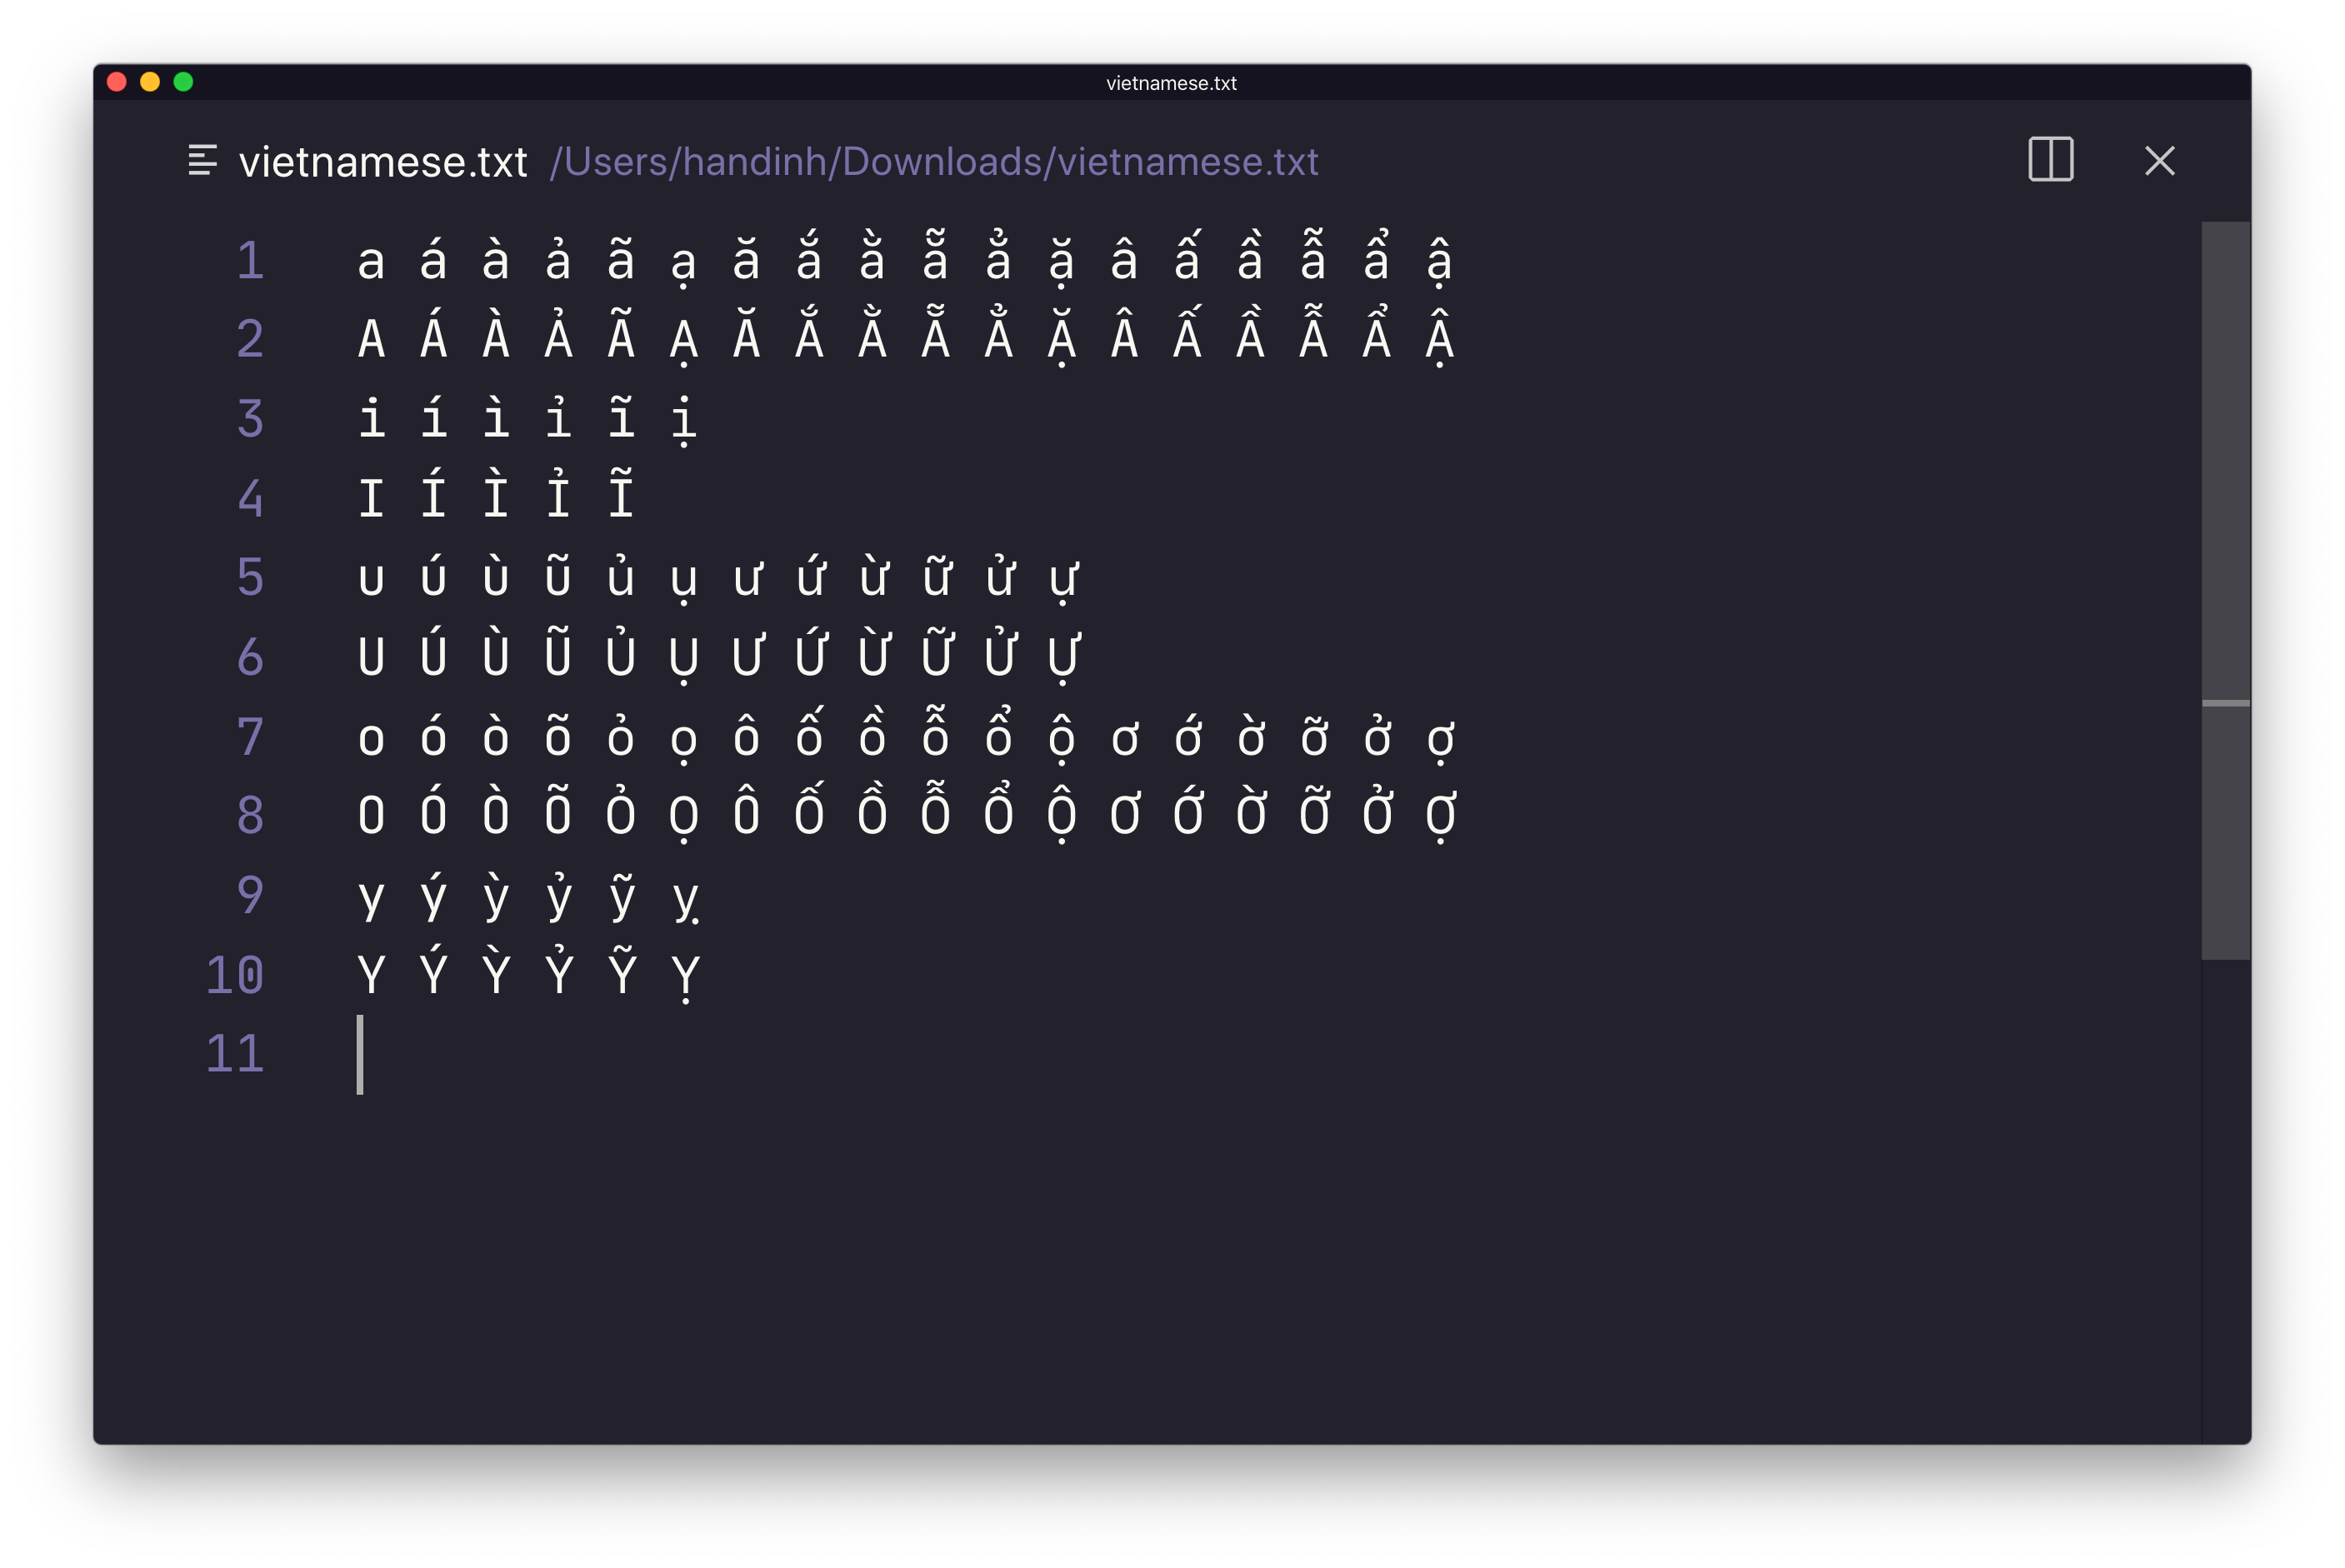Click 'Ự' at end of line 6

(x=1064, y=658)
